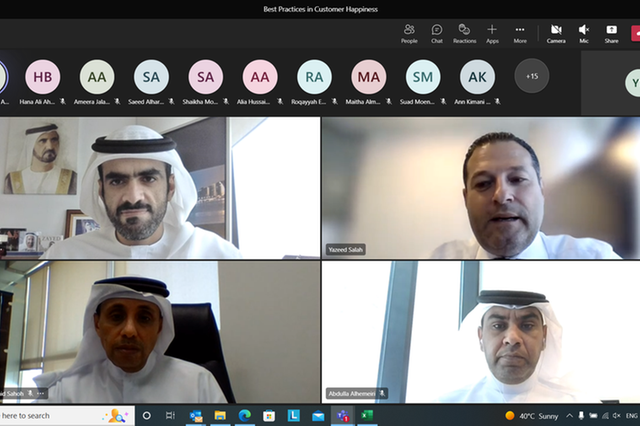This screenshot has height=426, width=640.
Task: Open Excel from the taskbar
Action: (367, 416)
